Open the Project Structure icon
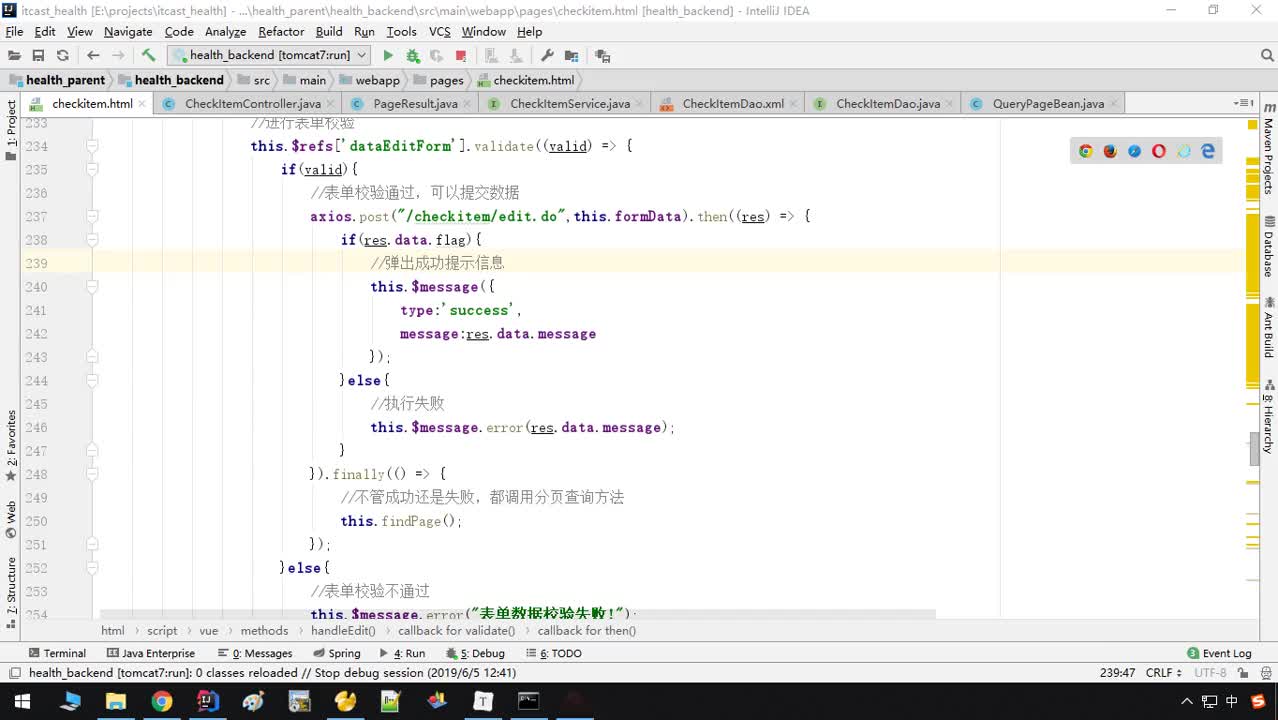1278x720 pixels. pos(571,56)
